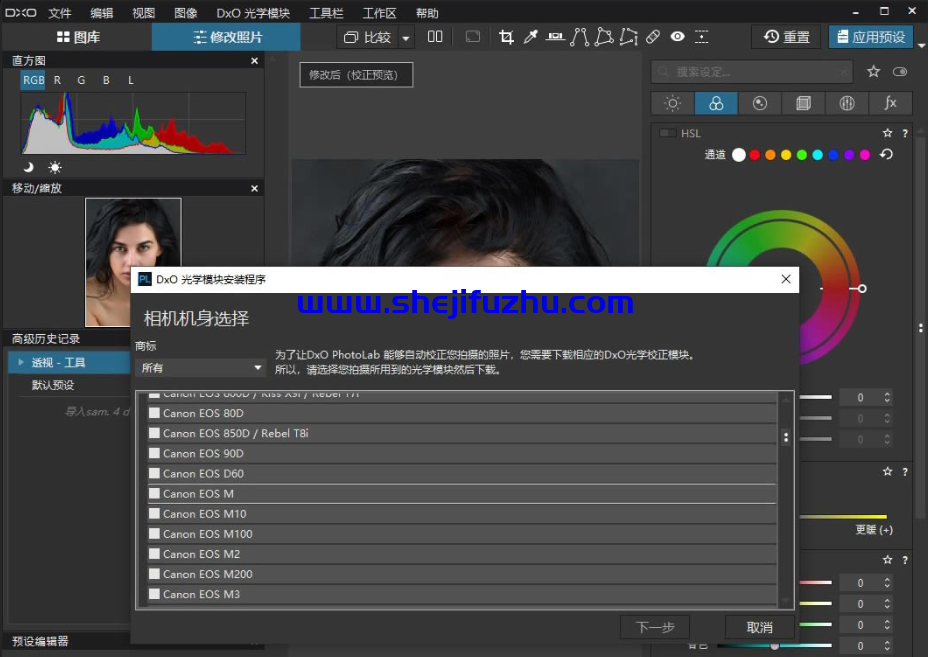The width and height of the screenshot is (928, 657).
Task: Toggle the HSL correction switch
Action: (x=668, y=133)
